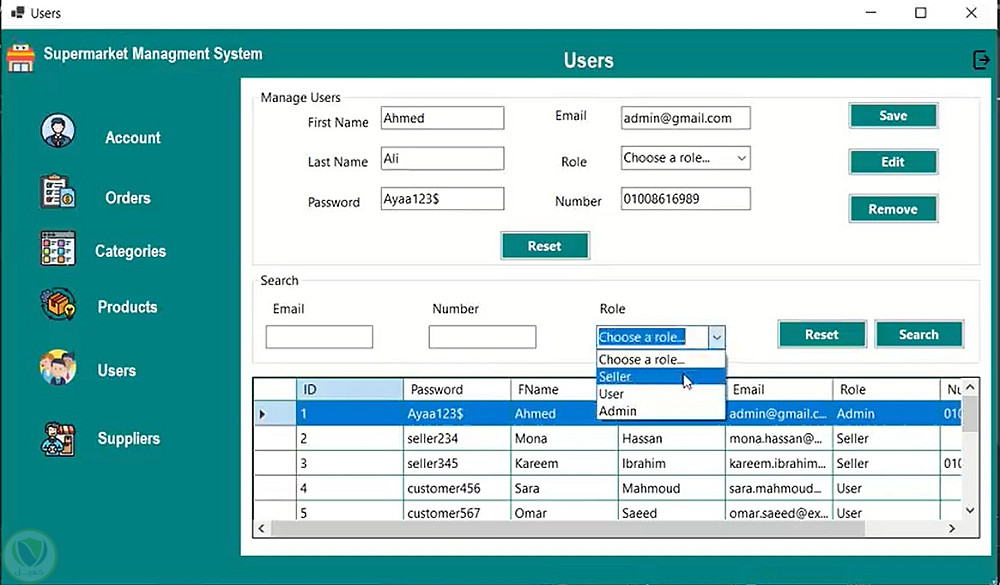Click cell 'Ayaa123$' in table row 1
1000x585 pixels.
(x=457, y=413)
